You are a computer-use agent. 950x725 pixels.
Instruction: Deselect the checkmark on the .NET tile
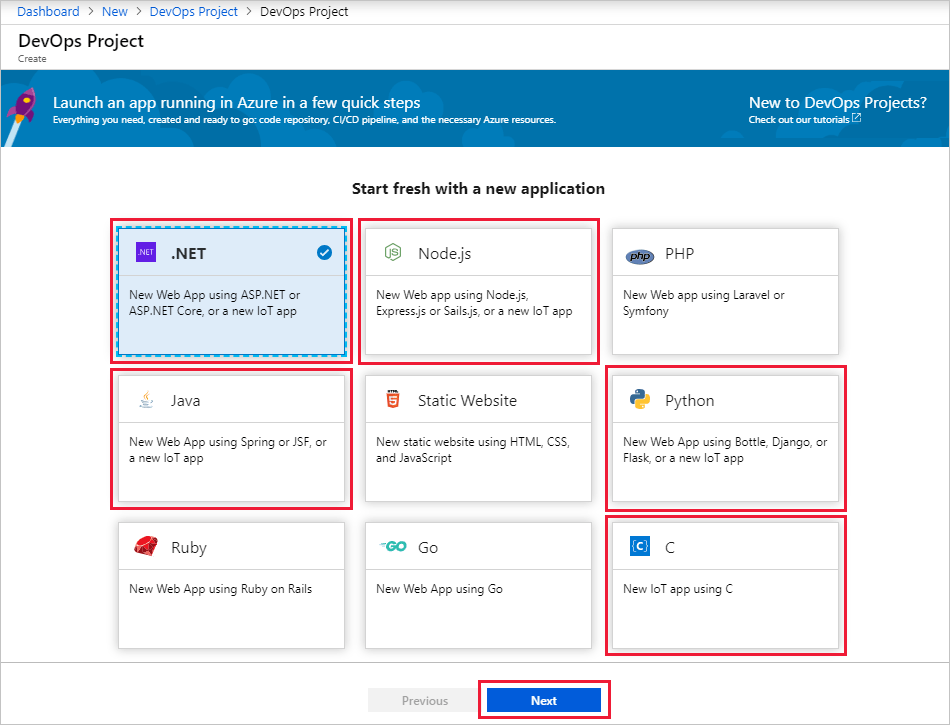point(323,252)
